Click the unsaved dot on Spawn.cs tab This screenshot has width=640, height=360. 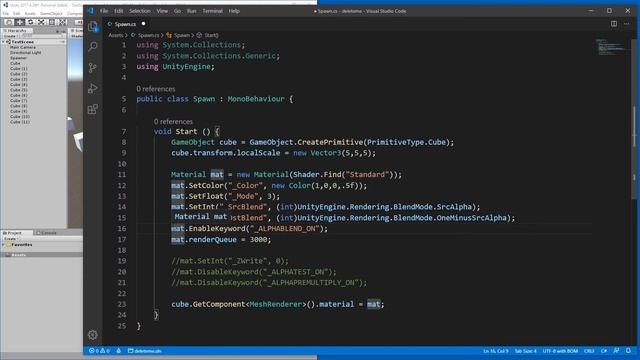pyautogui.click(x=143, y=24)
